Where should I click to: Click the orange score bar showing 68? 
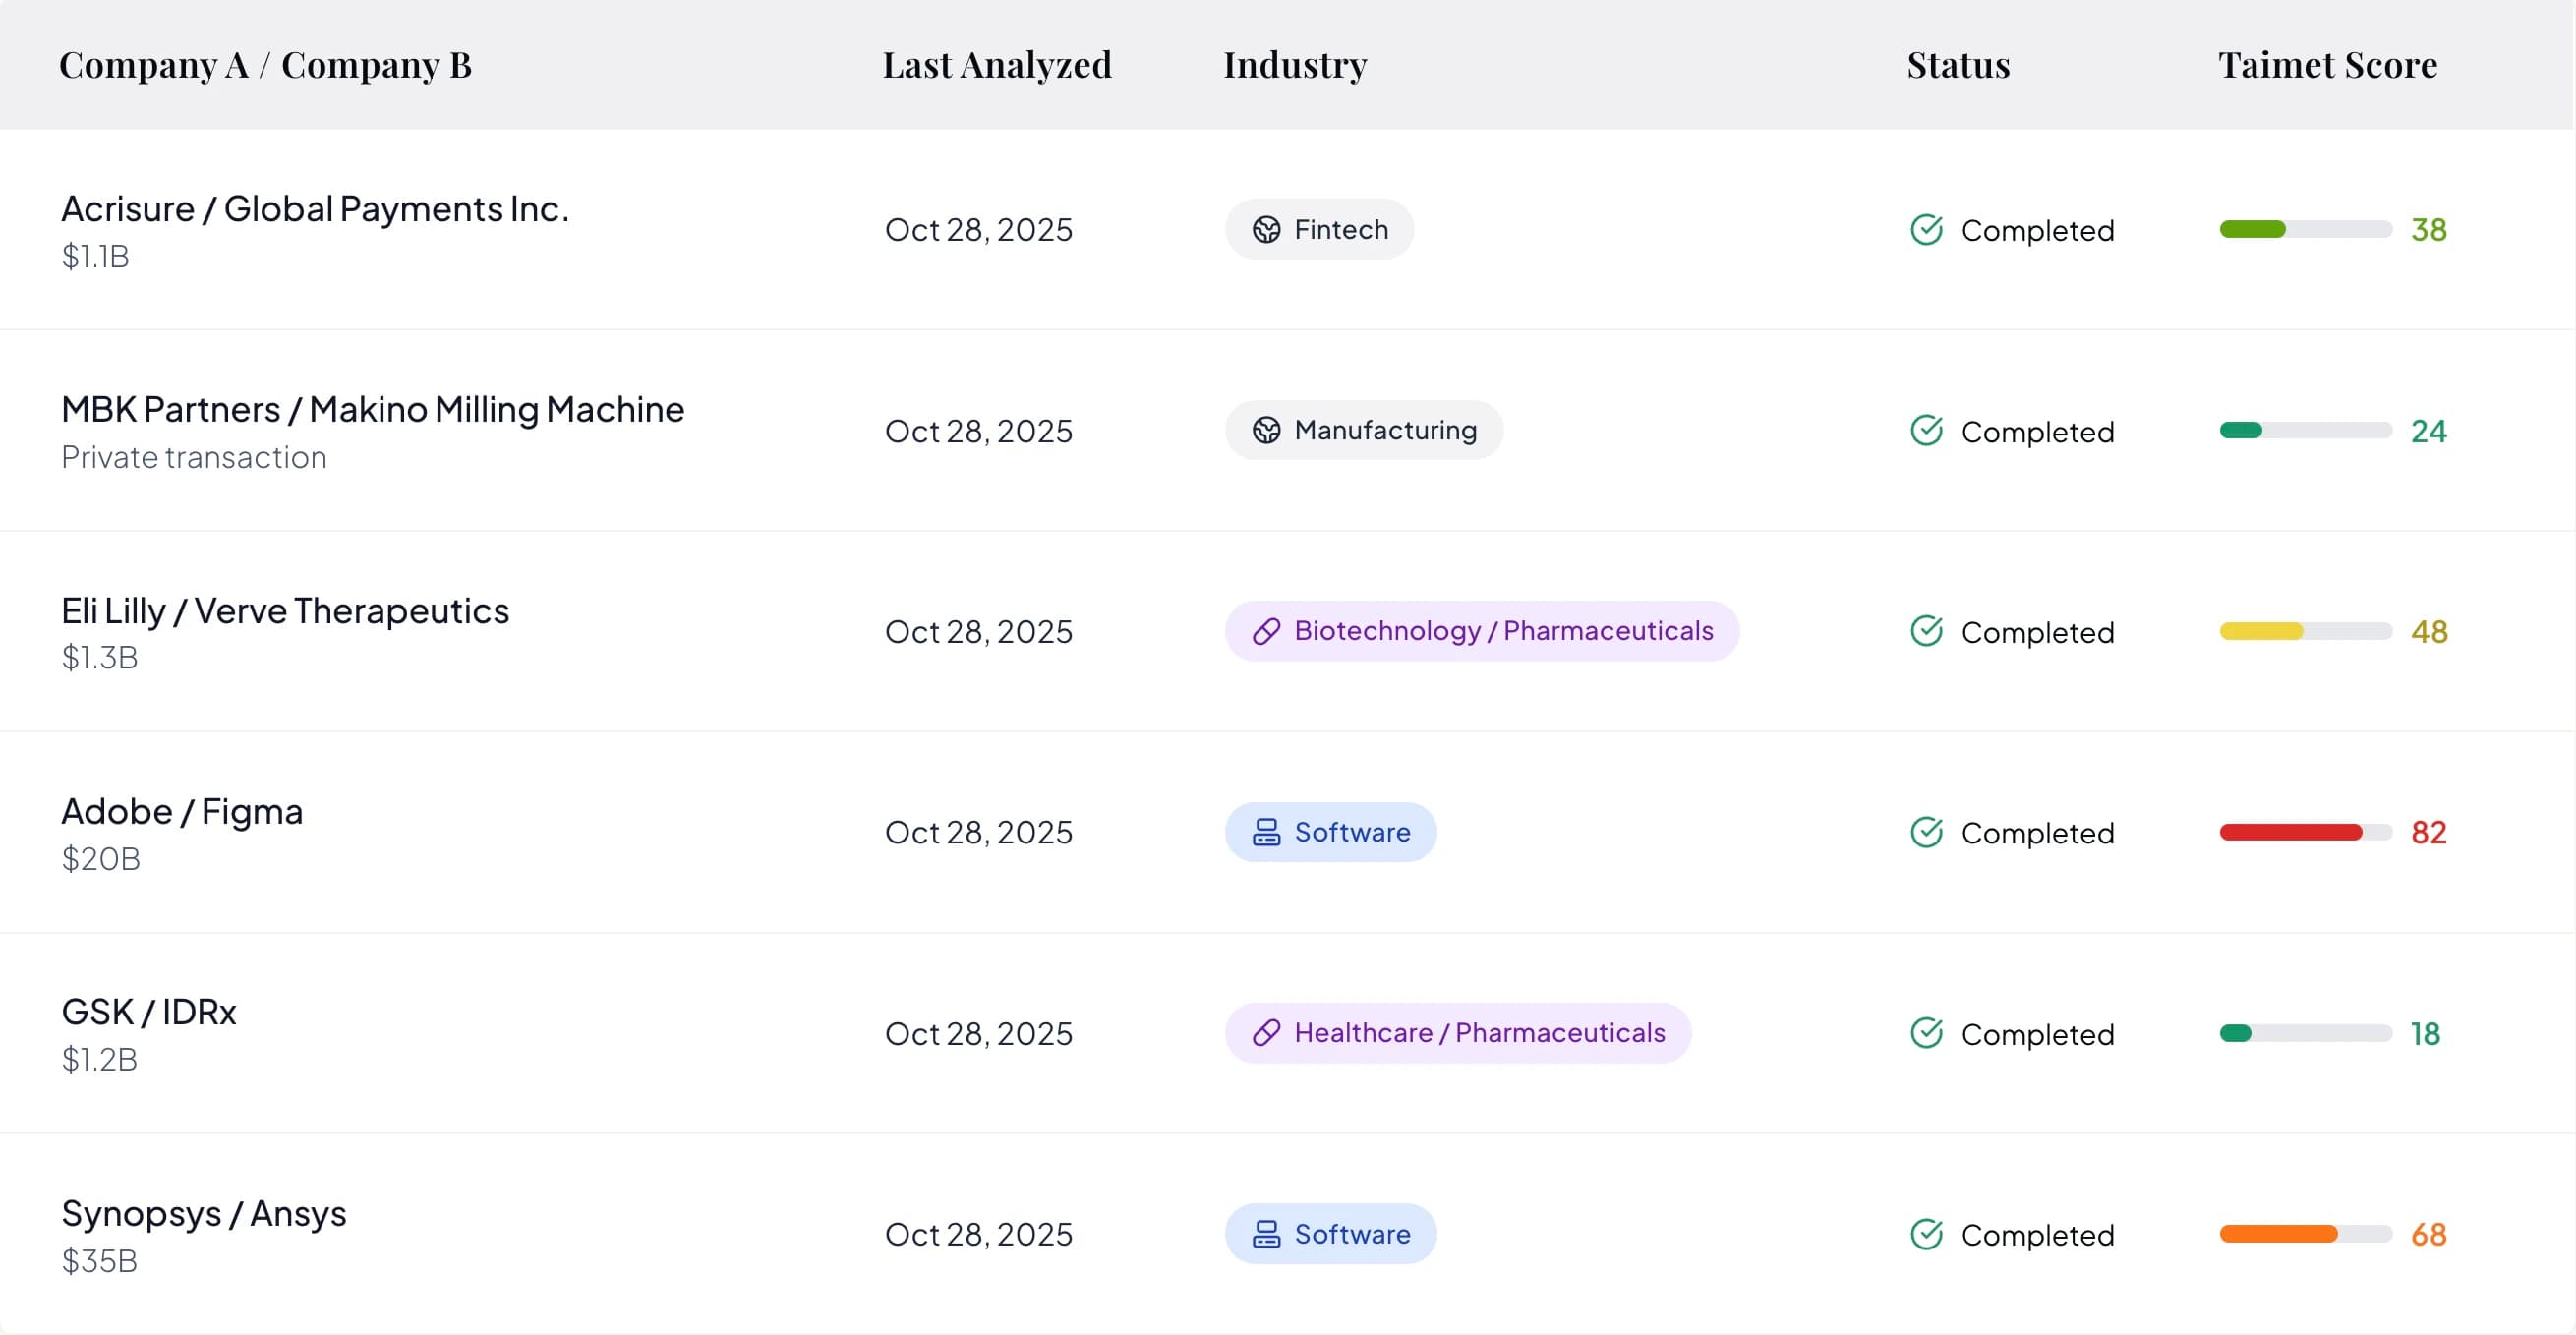pos(2278,1235)
